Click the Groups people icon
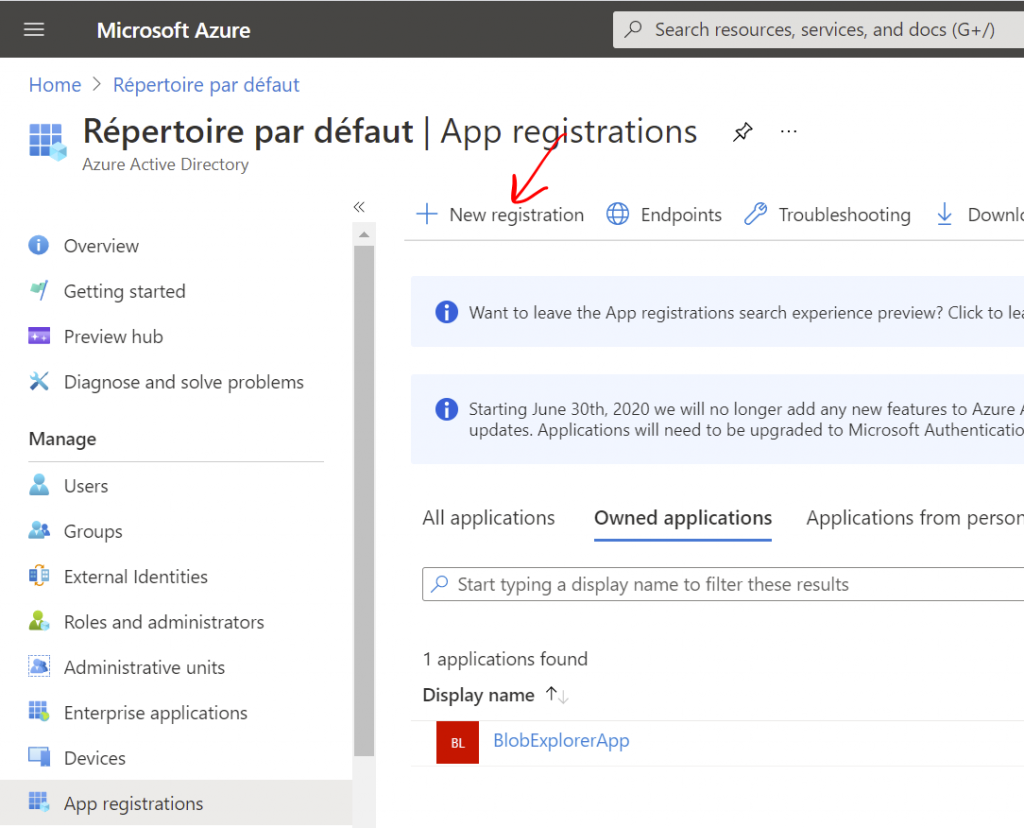This screenshot has height=828, width=1024. coord(39,530)
